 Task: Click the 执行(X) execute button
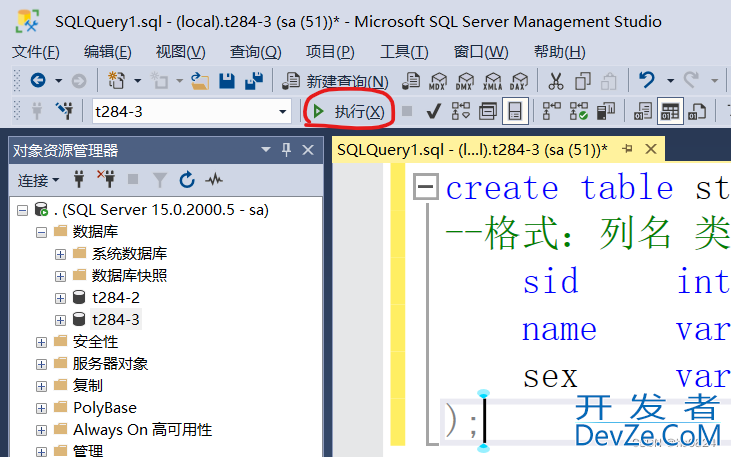pos(349,111)
